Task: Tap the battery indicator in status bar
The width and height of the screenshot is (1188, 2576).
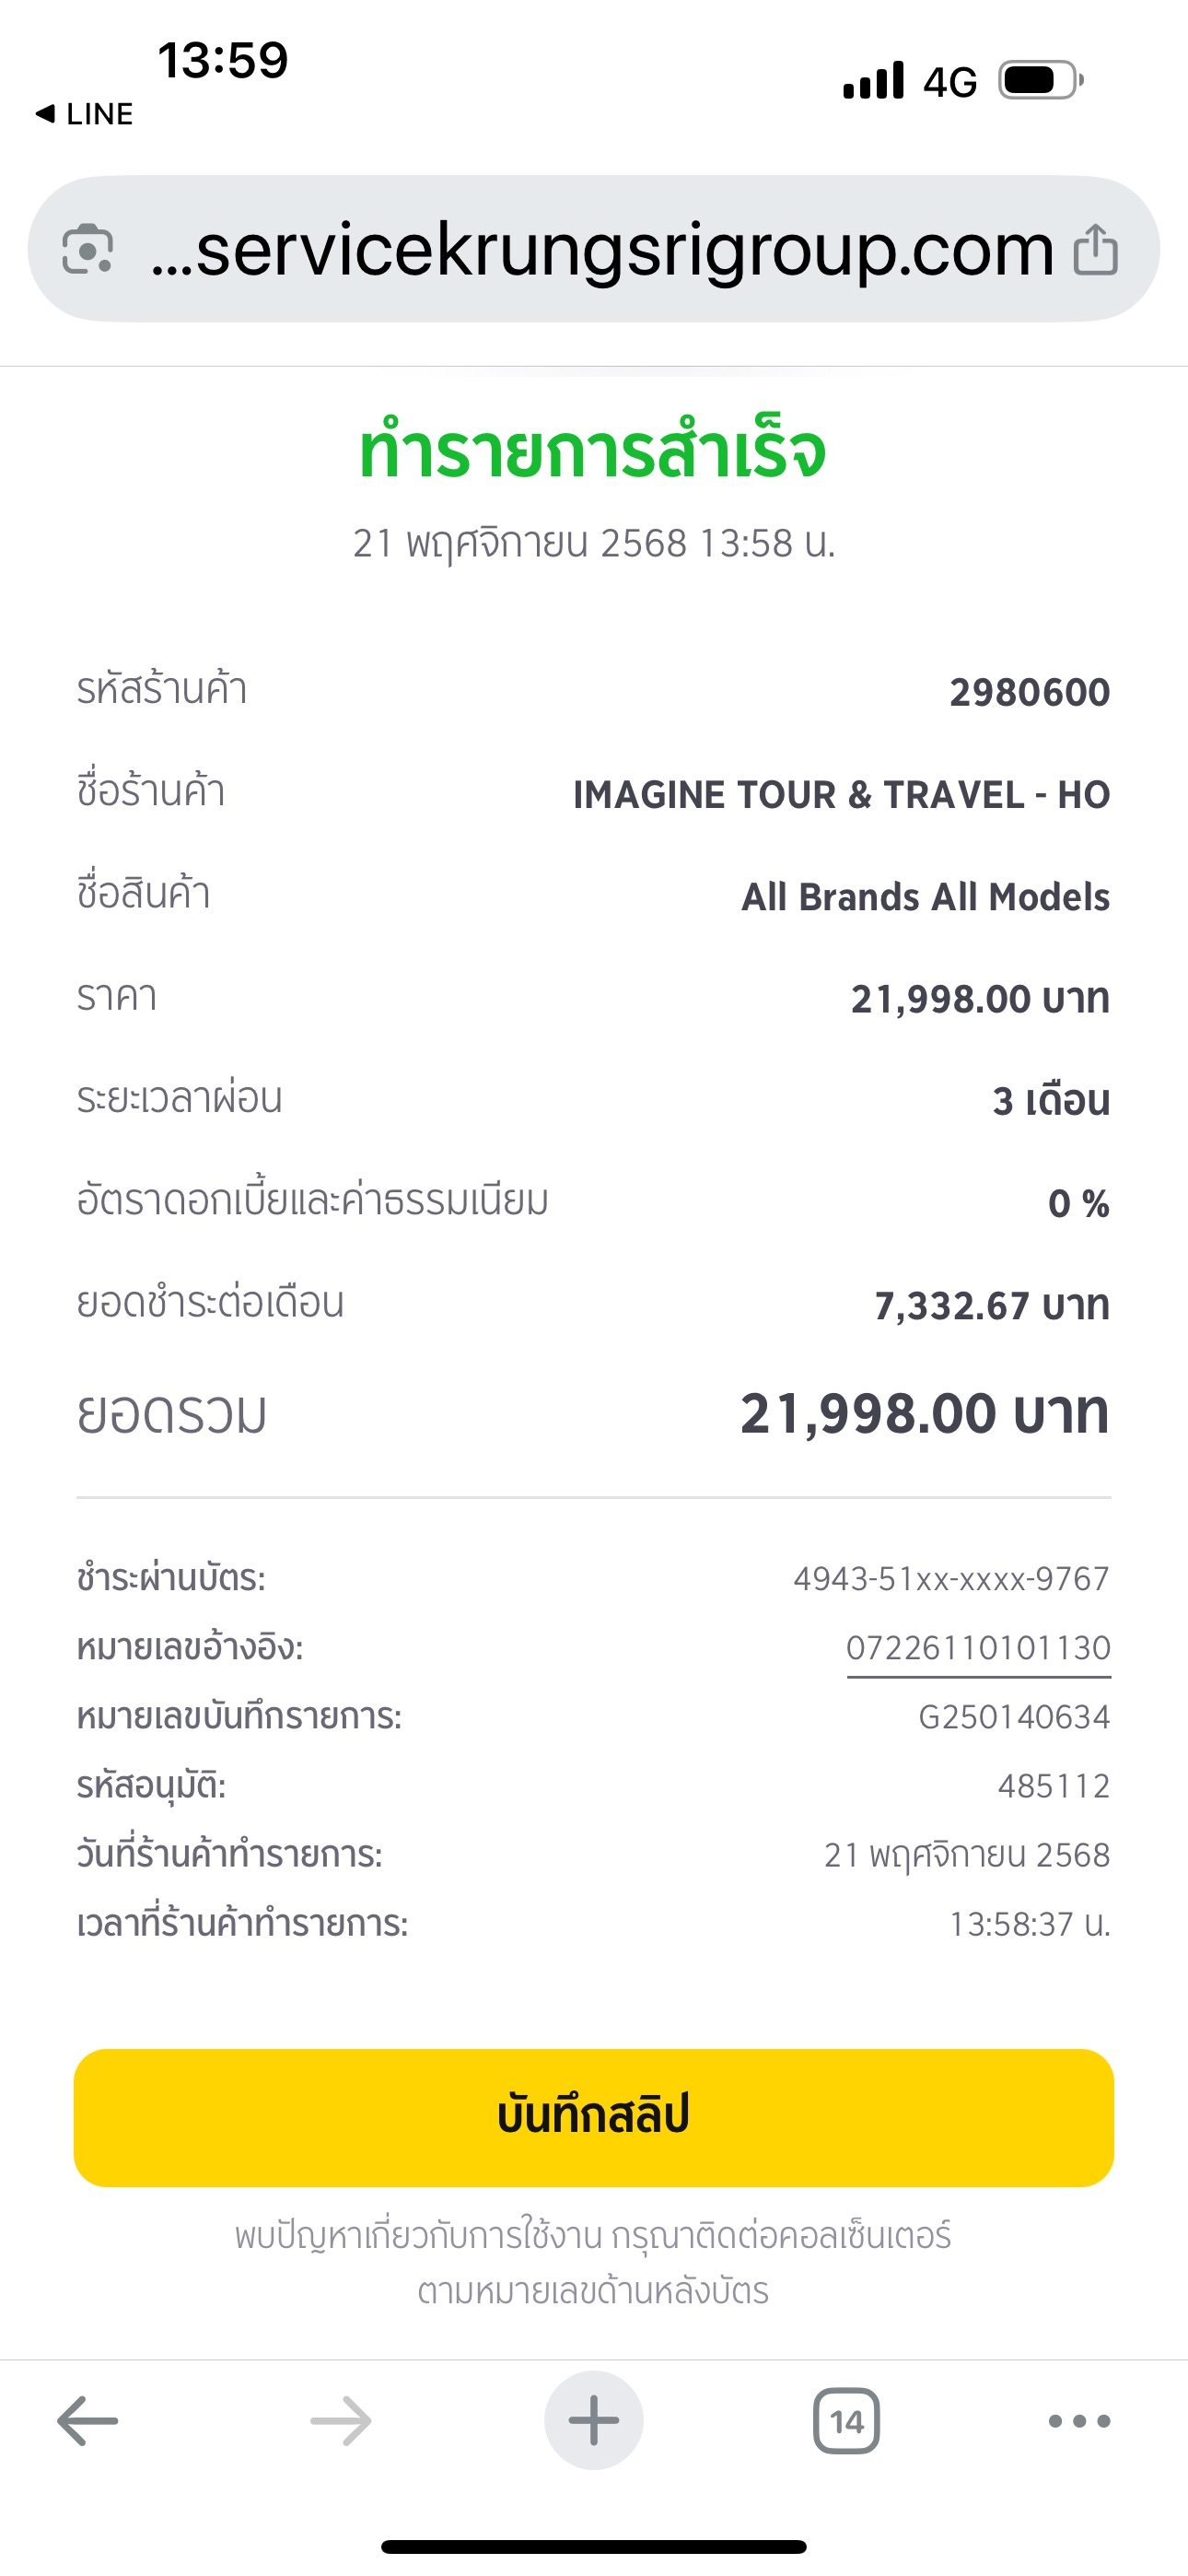Action: click(1040, 80)
